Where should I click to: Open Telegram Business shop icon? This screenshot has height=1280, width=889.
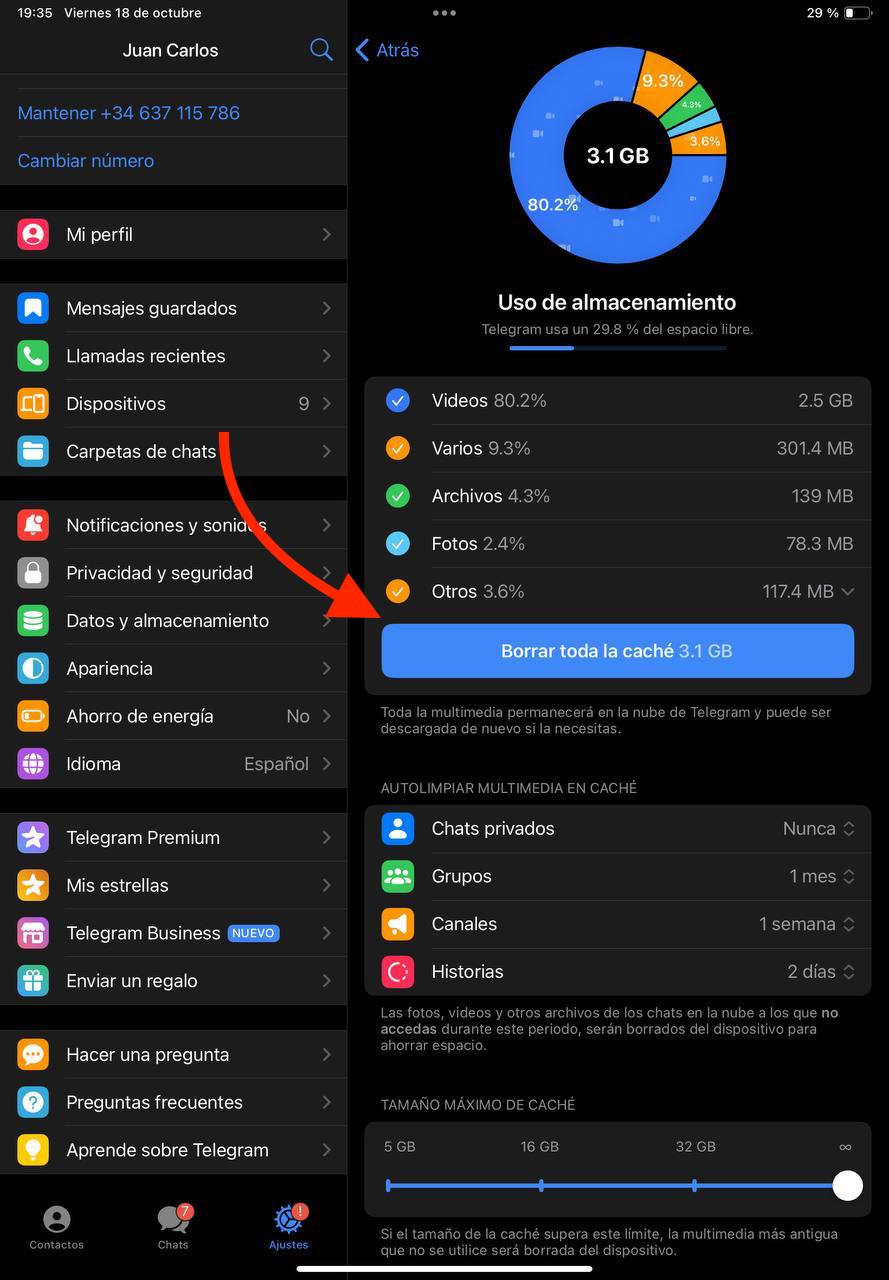[33, 933]
